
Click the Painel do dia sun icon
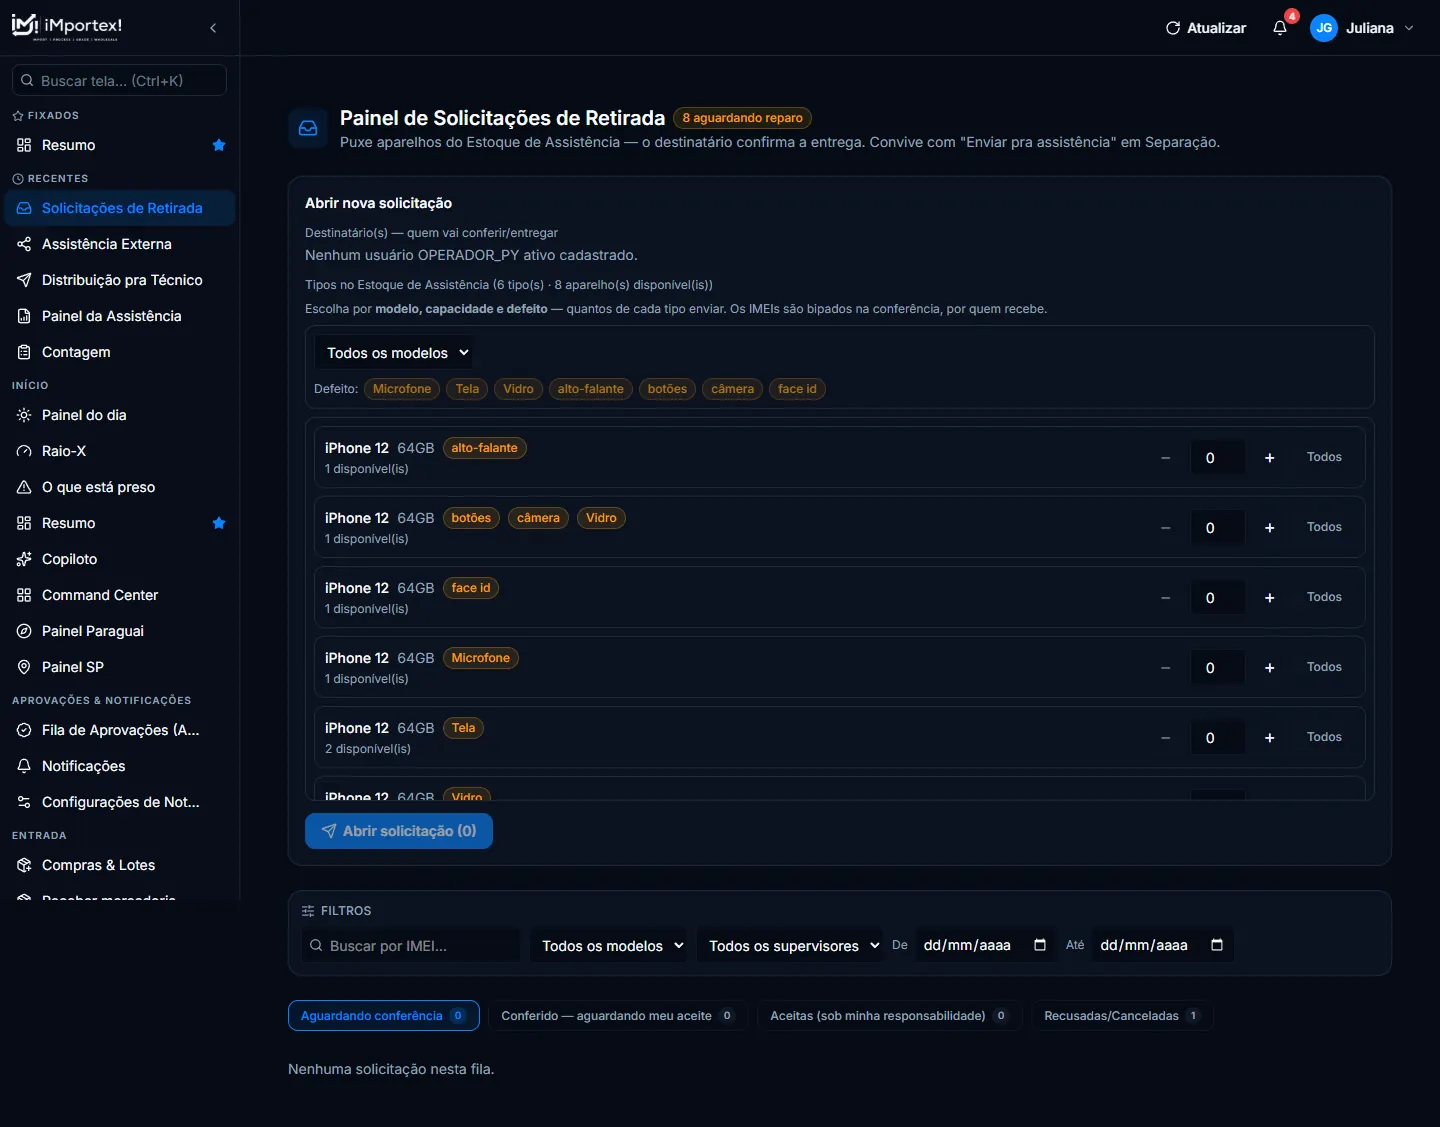click(24, 415)
